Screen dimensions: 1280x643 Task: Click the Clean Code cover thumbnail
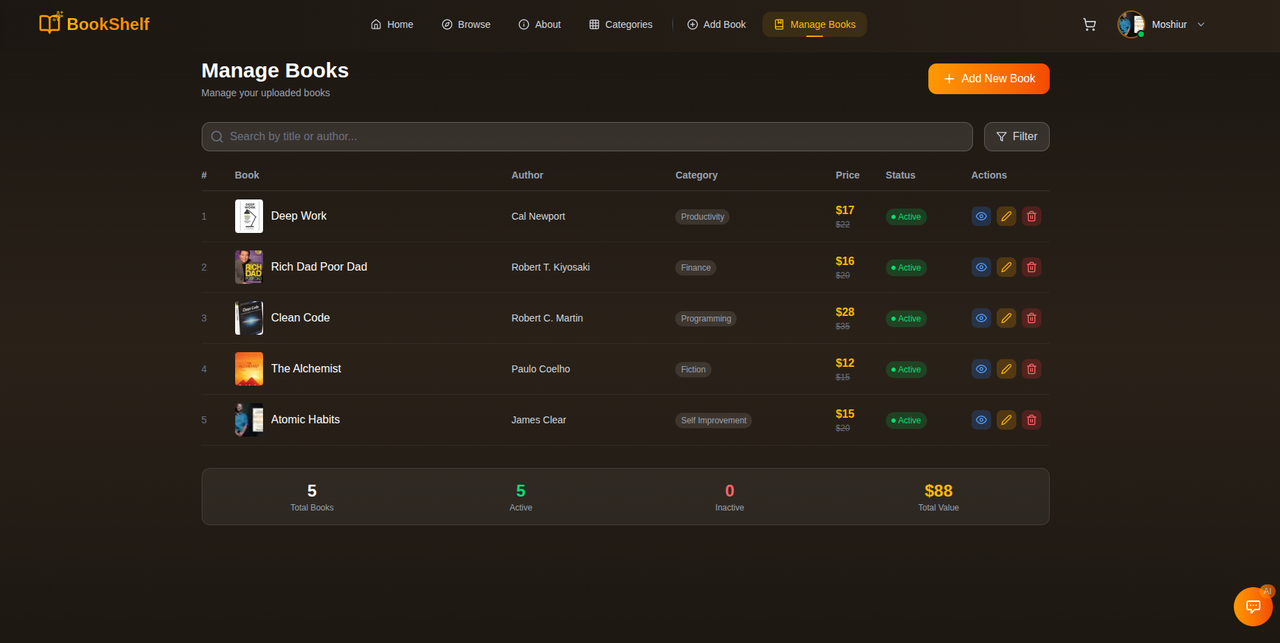click(249, 318)
